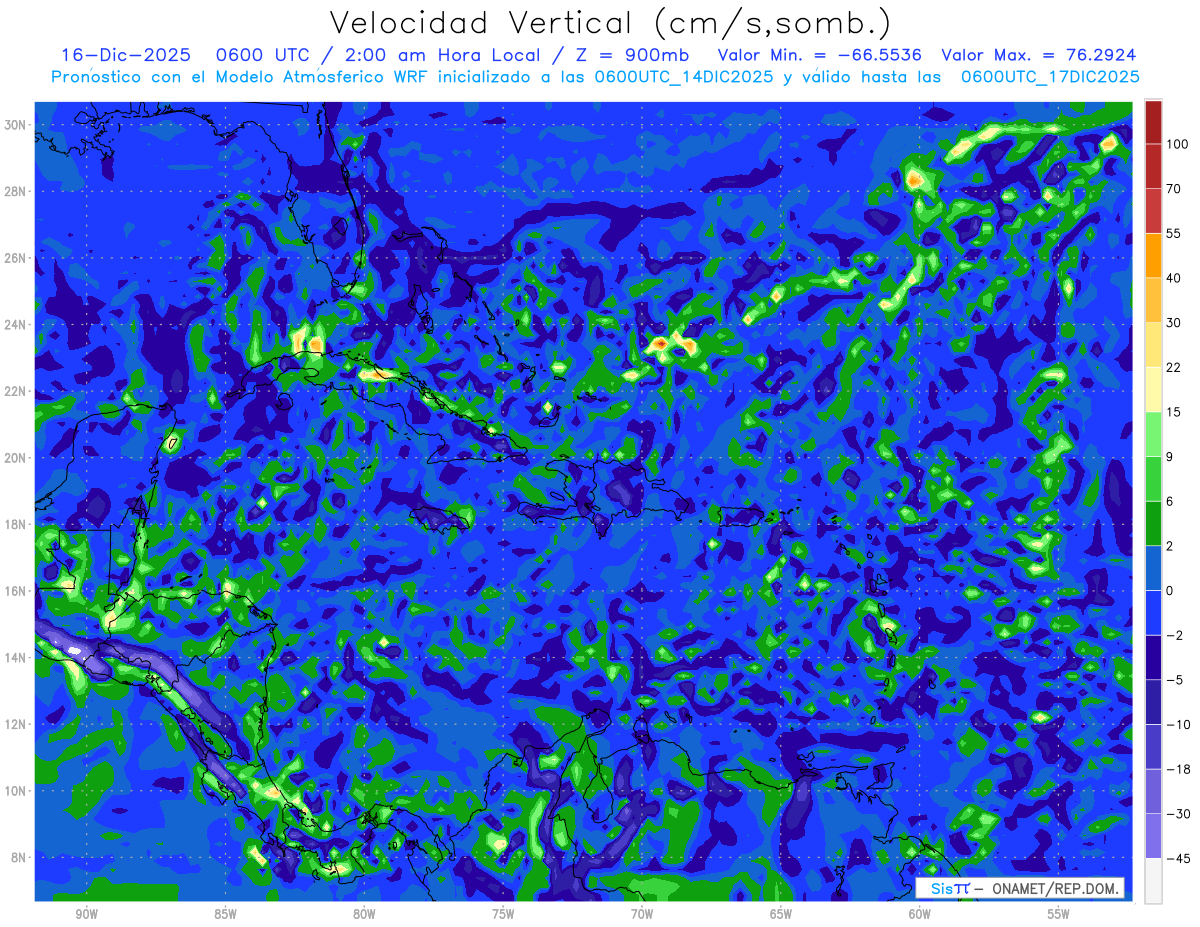1200x927 pixels.
Task: Click the "70W" longitude label
Action: click(642, 914)
